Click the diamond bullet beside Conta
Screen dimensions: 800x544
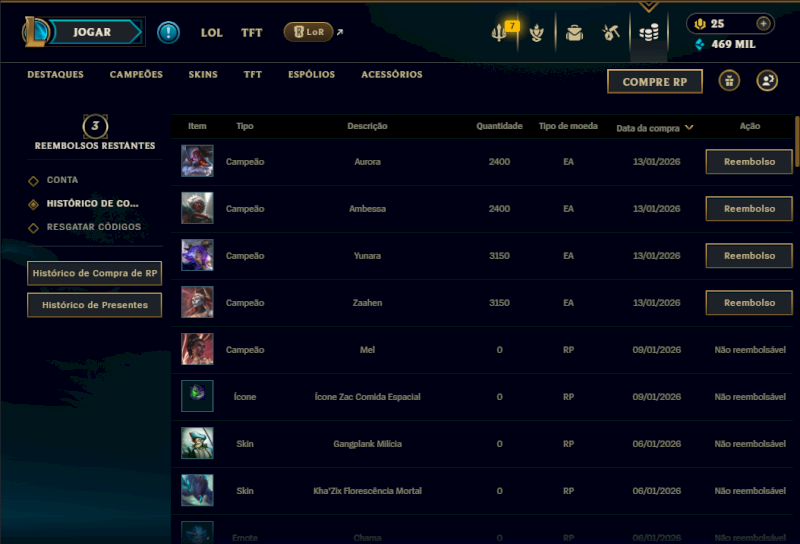click(x=33, y=181)
